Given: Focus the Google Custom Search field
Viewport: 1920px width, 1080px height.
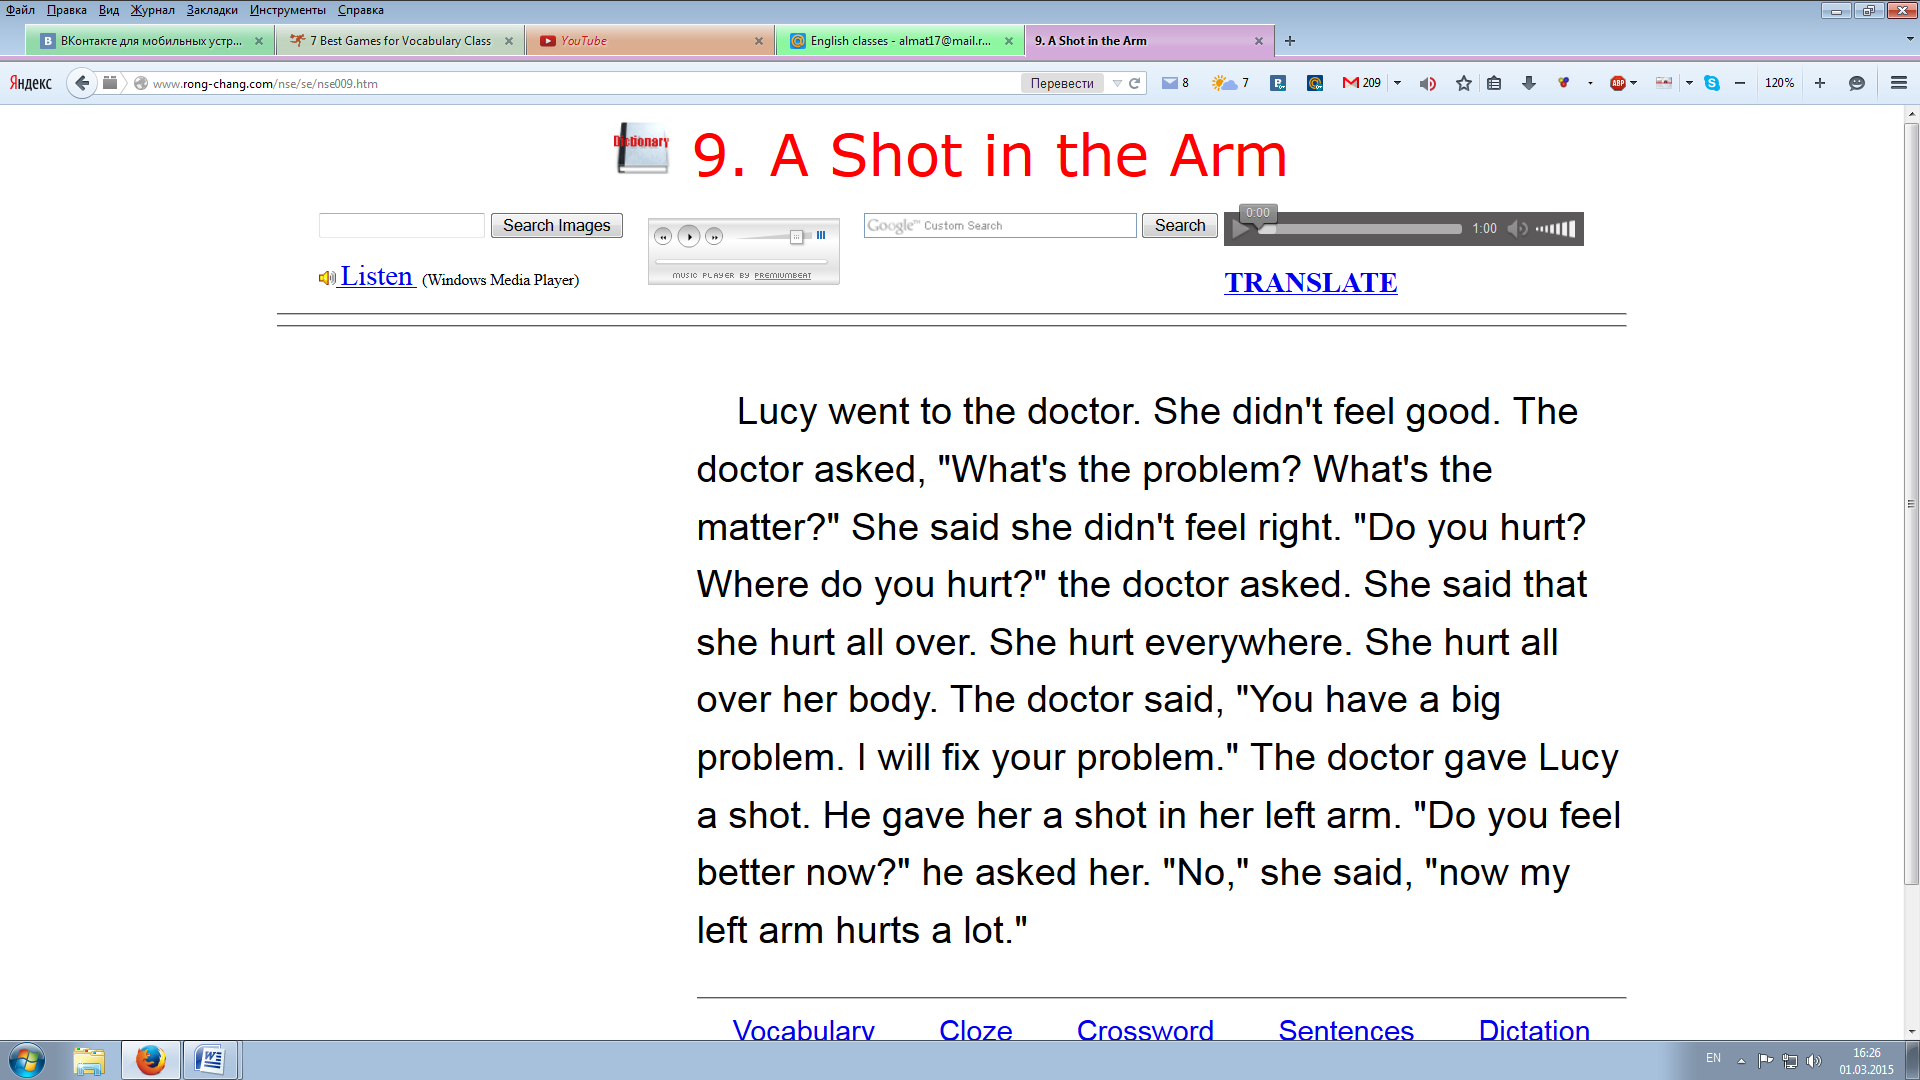Looking at the screenshot, I should pyautogui.click(x=1000, y=225).
